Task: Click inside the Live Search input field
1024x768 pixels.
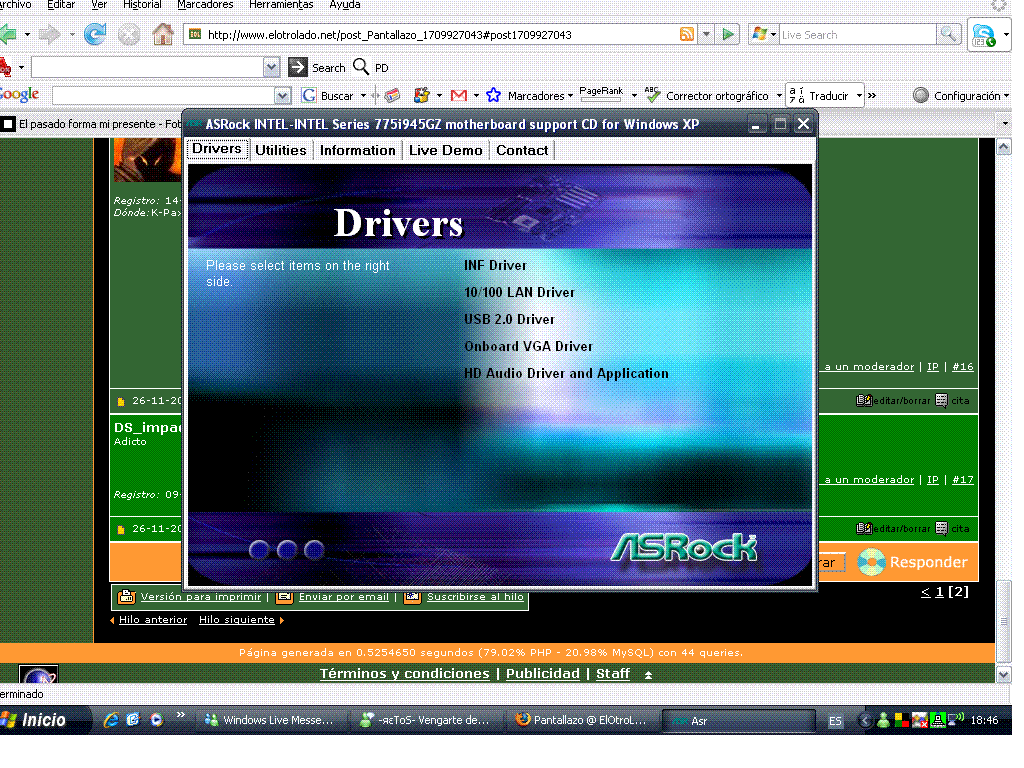Action: pos(855,35)
